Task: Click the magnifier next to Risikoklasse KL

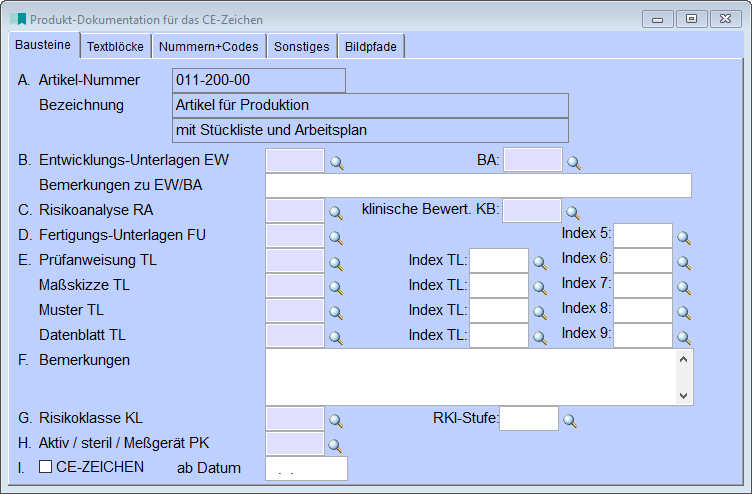Action: pyautogui.click(x=336, y=420)
